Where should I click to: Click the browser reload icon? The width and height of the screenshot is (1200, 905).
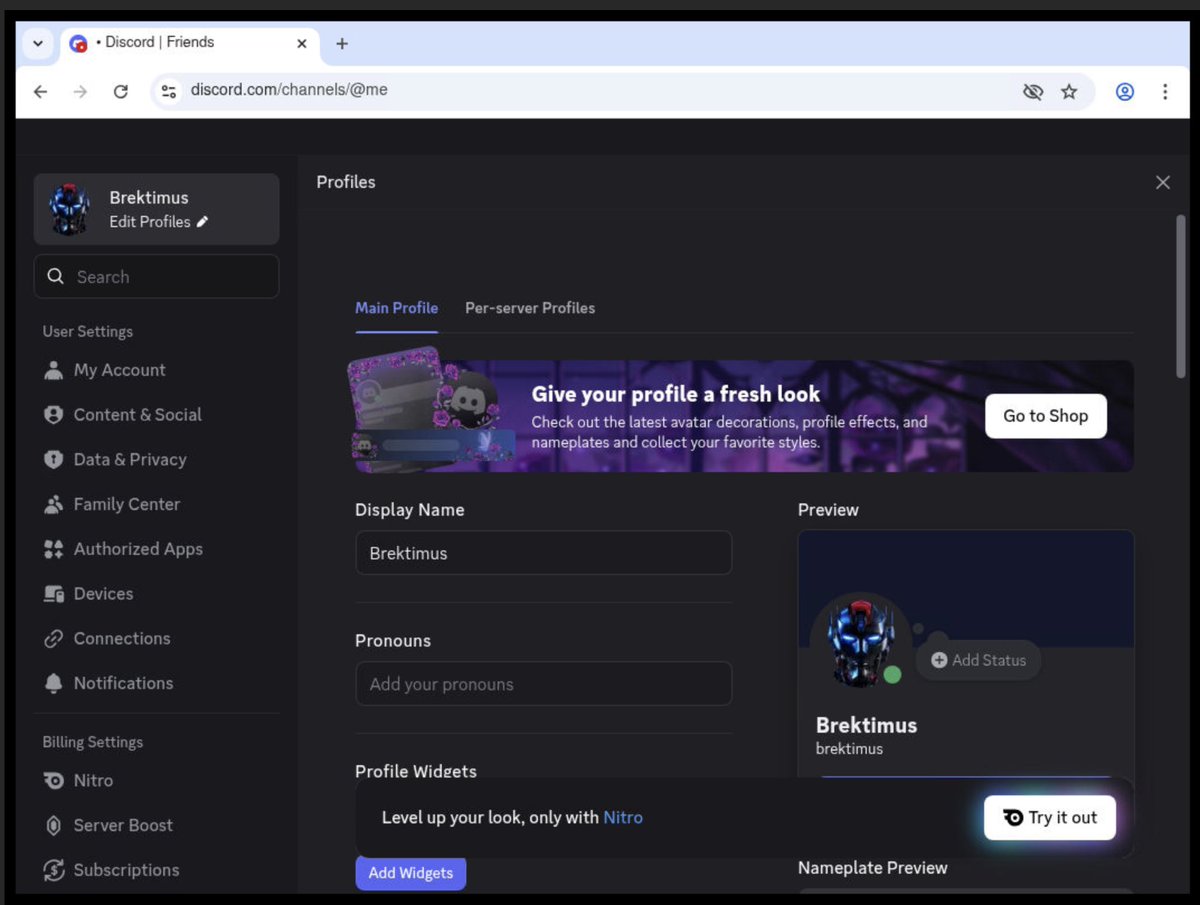pyautogui.click(x=121, y=91)
